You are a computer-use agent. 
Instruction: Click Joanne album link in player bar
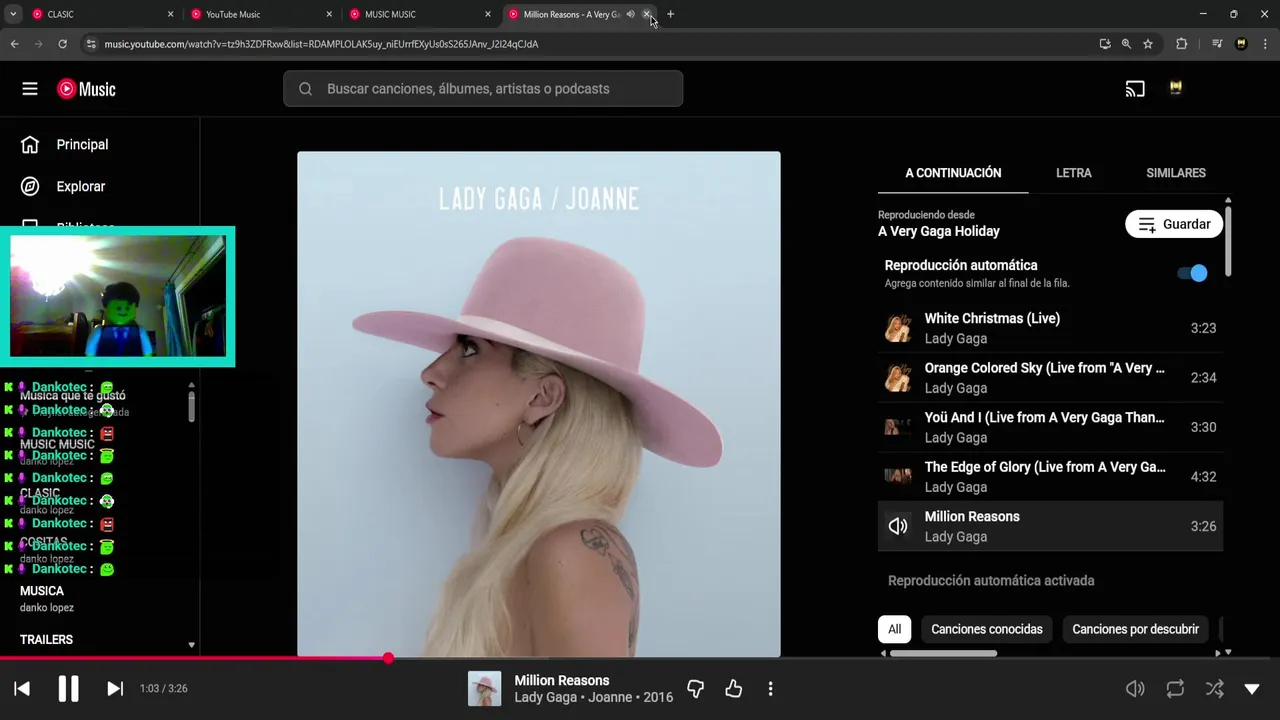click(x=609, y=697)
